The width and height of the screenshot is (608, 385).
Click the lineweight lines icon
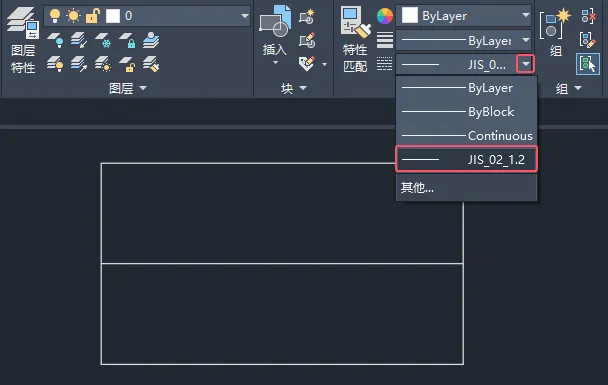[x=385, y=40]
